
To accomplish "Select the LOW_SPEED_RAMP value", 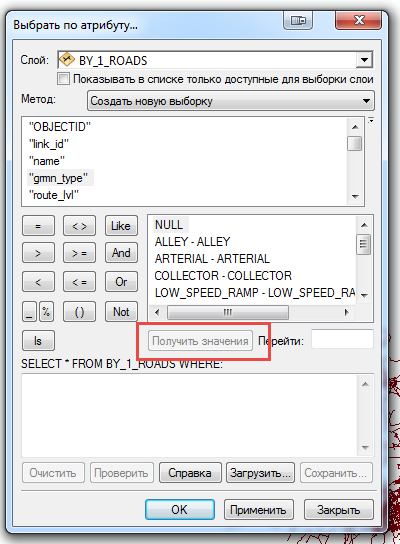I will tap(255, 292).
